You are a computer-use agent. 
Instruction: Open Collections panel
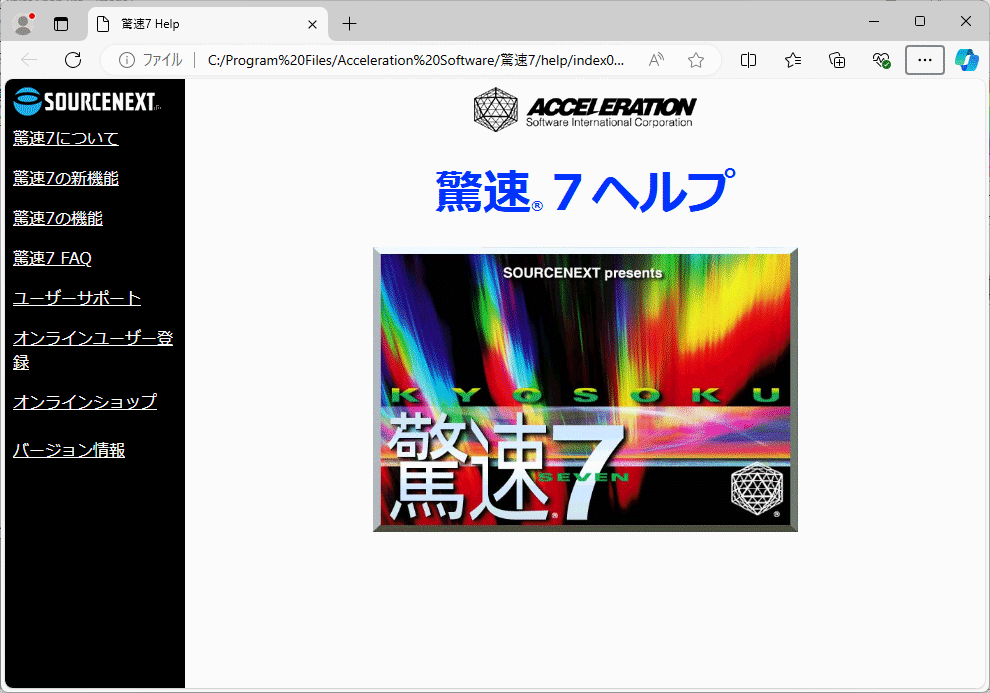tap(837, 60)
